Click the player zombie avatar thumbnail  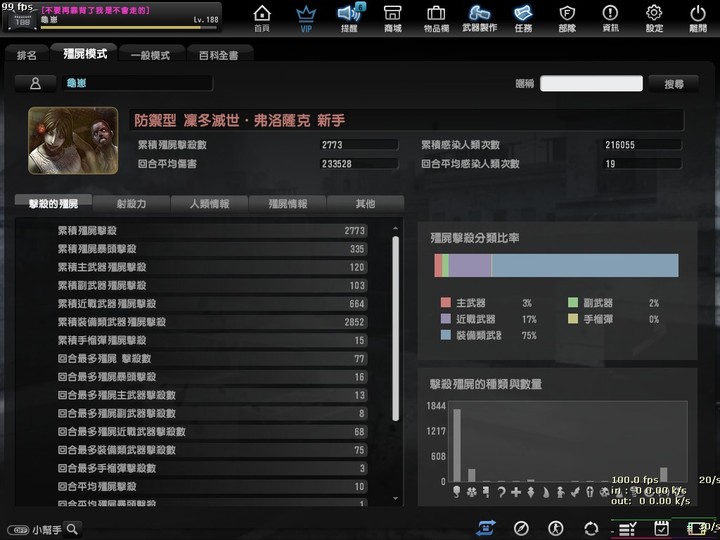point(73,141)
